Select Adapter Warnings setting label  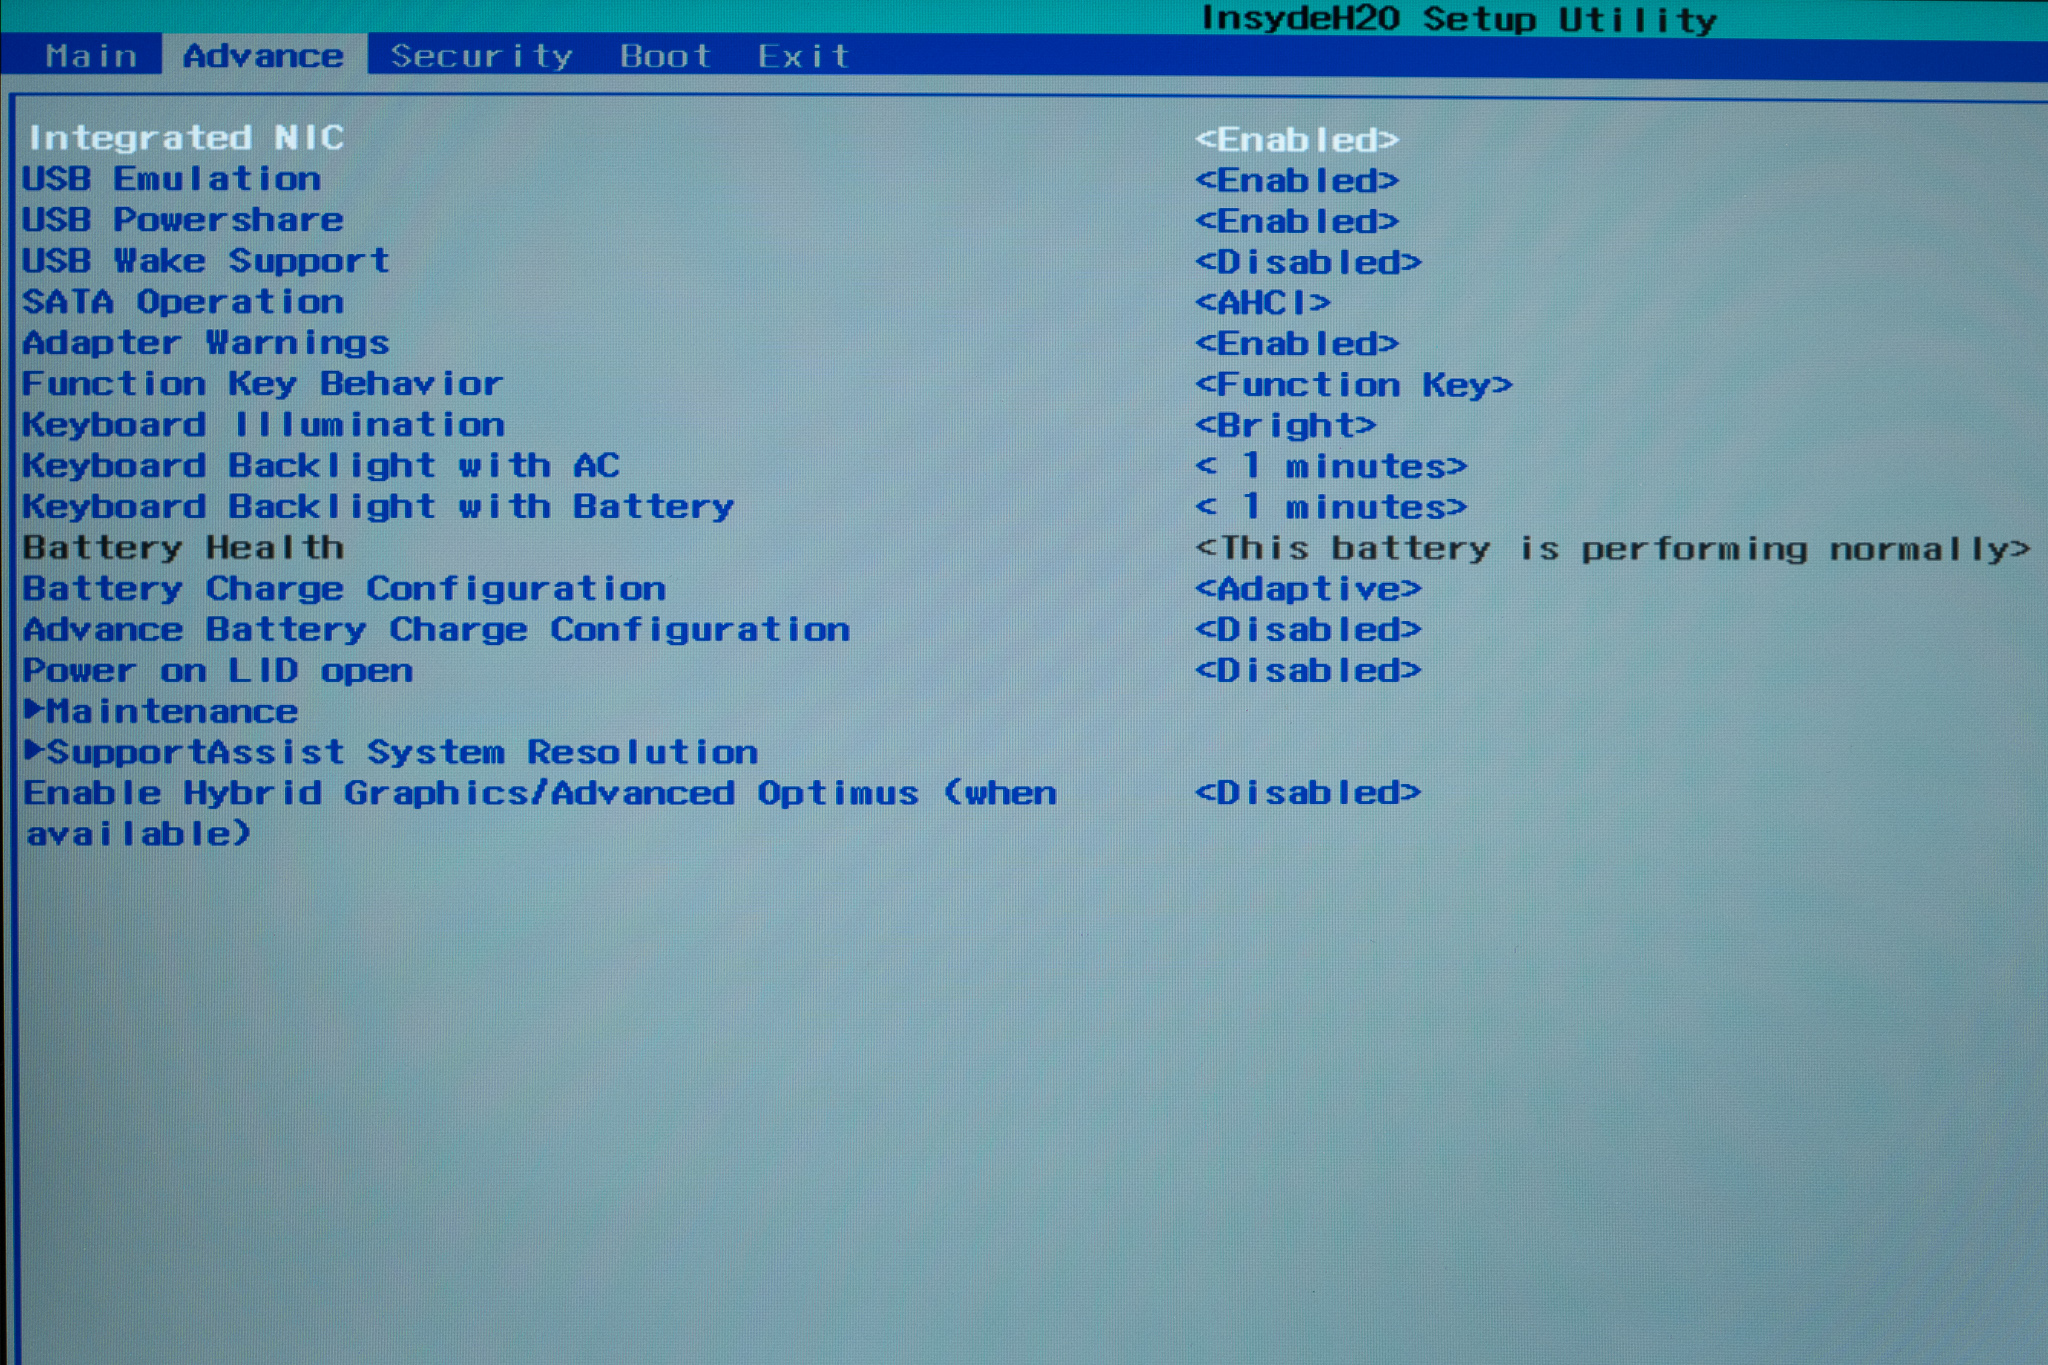point(206,343)
